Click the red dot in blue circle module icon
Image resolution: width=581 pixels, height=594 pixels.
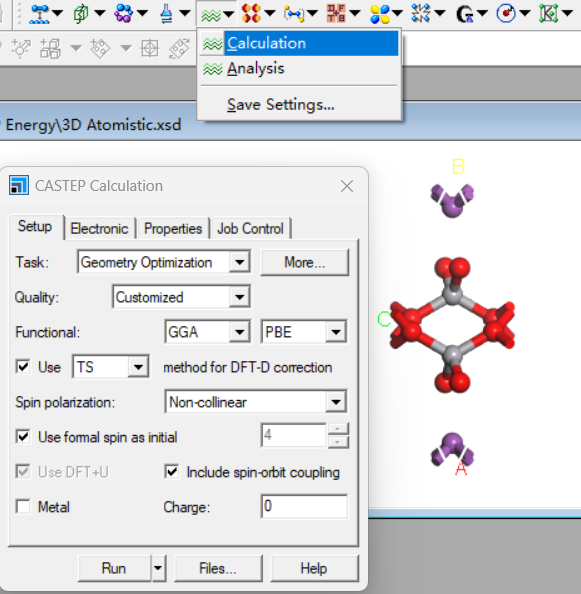tap(506, 14)
